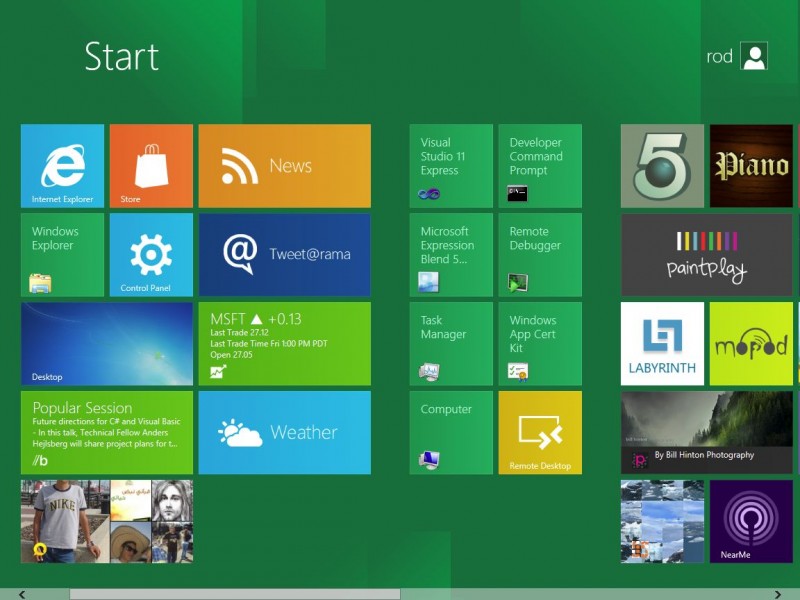Open Developer Command Prompt tile
800x600 pixels.
pyautogui.click(x=540, y=165)
